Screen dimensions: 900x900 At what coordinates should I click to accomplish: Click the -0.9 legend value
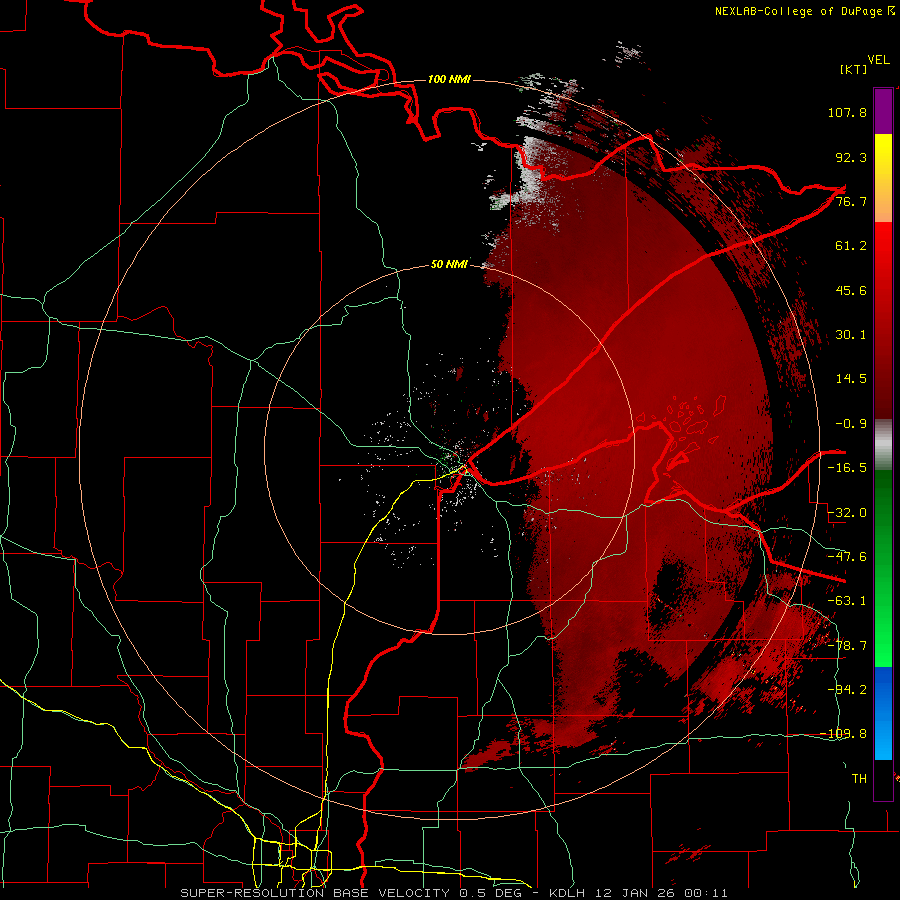click(851, 424)
